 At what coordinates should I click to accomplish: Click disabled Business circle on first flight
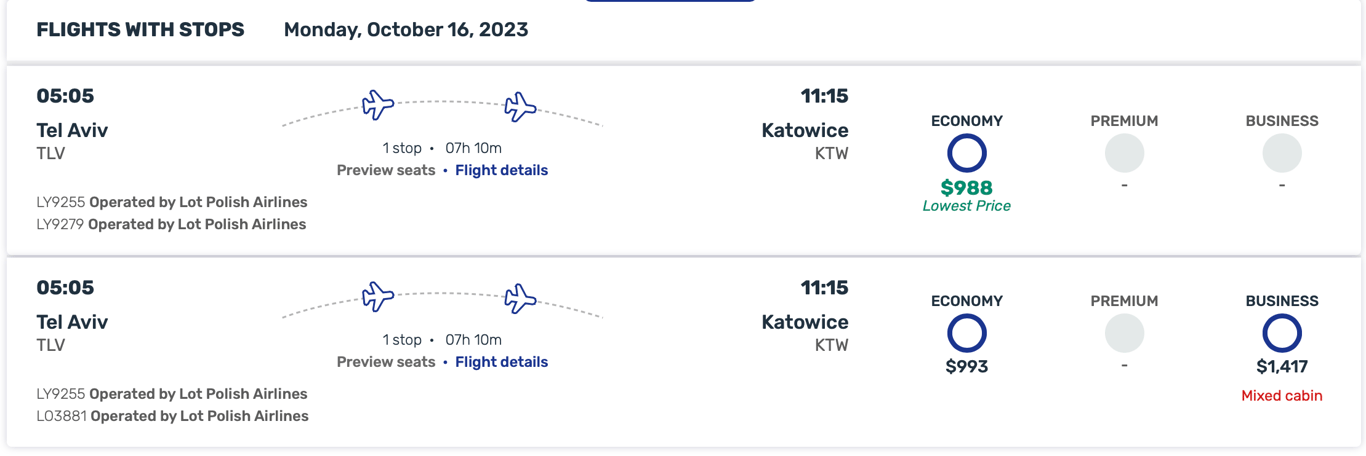pos(1281,154)
